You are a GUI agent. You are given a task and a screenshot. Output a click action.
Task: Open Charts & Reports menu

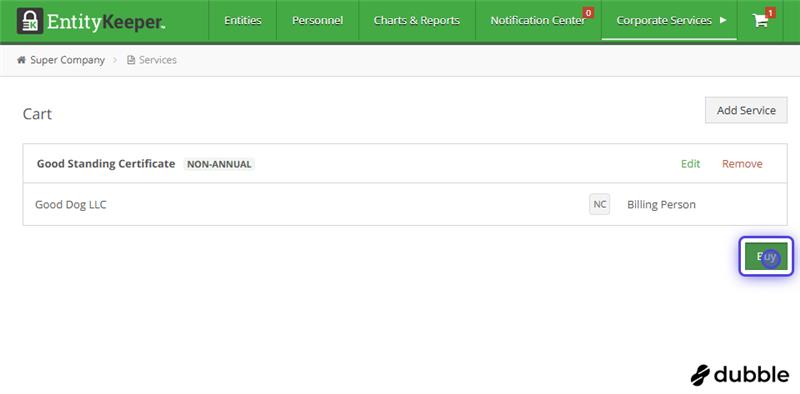tap(417, 20)
